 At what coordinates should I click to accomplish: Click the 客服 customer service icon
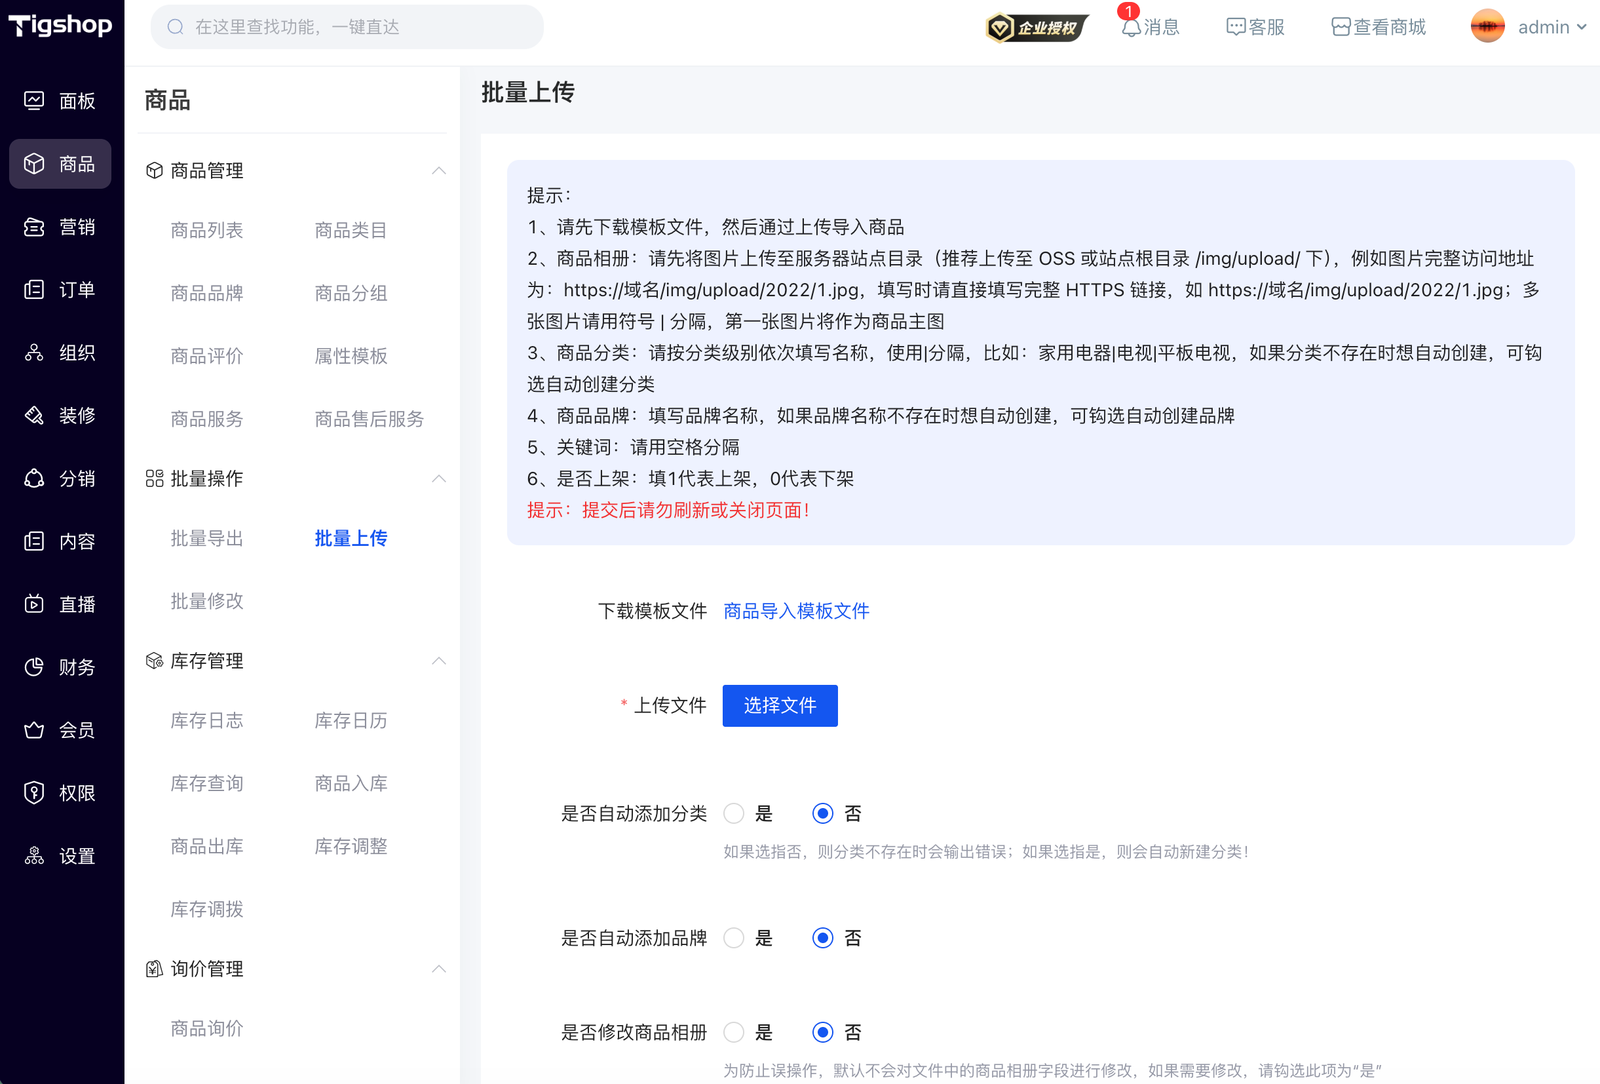click(x=1236, y=27)
